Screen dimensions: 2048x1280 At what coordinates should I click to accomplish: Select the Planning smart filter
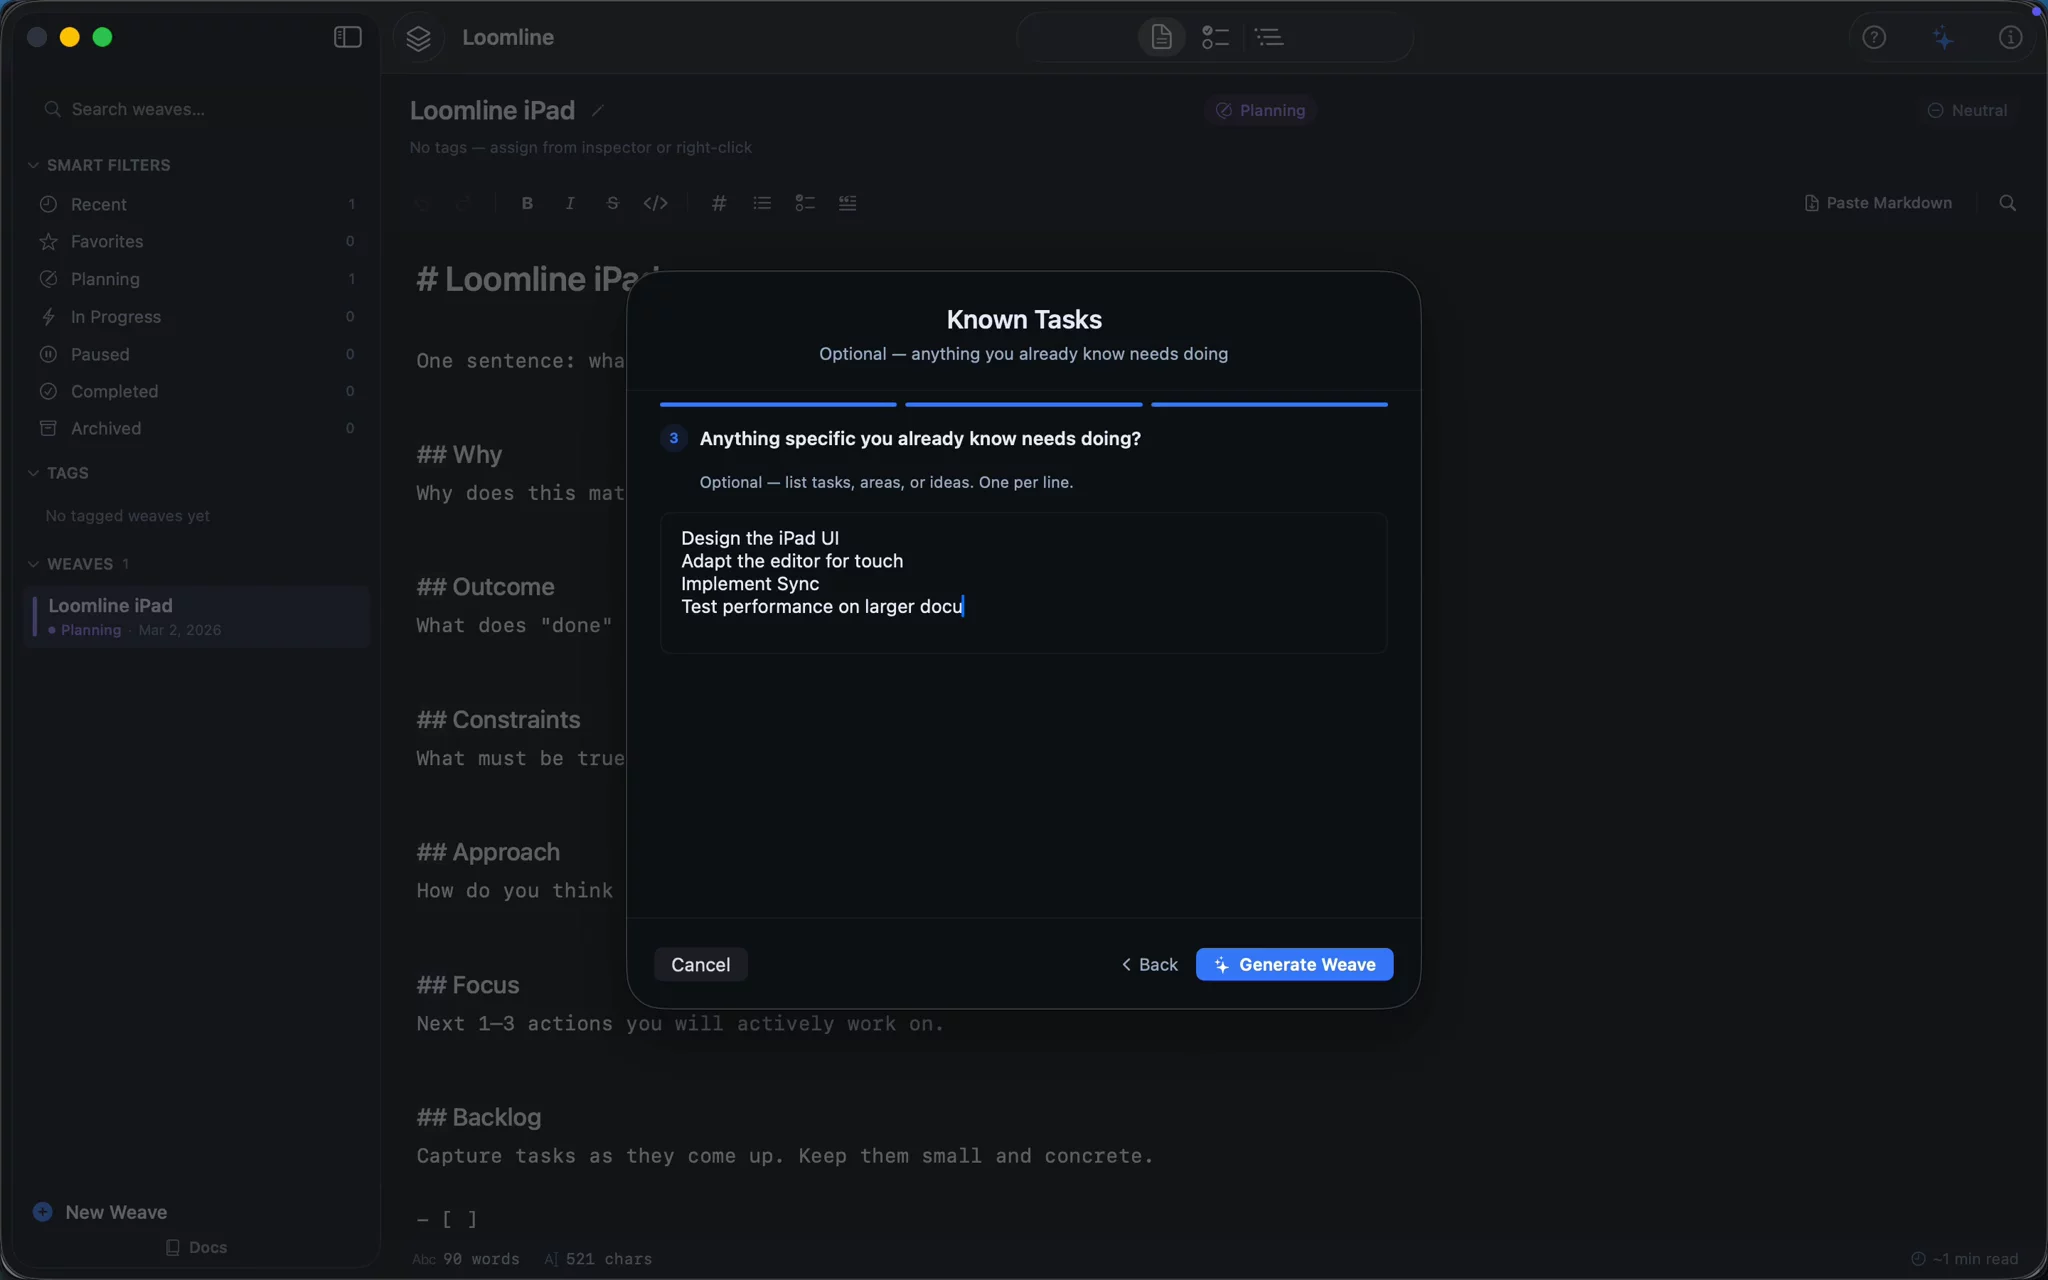click(x=105, y=279)
